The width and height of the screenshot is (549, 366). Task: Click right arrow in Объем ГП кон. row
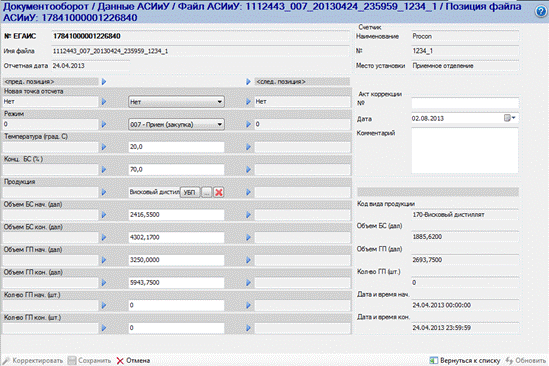[248, 283]
